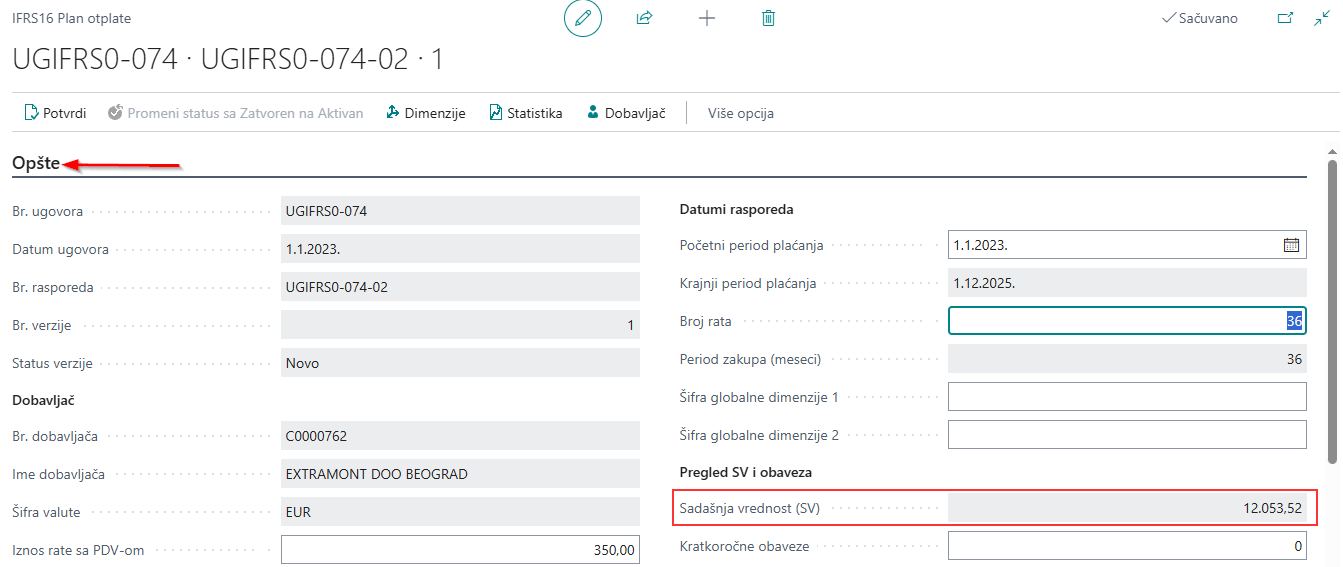Open Dobavljač action
The image size is (1343, 567).
point(626,113)
